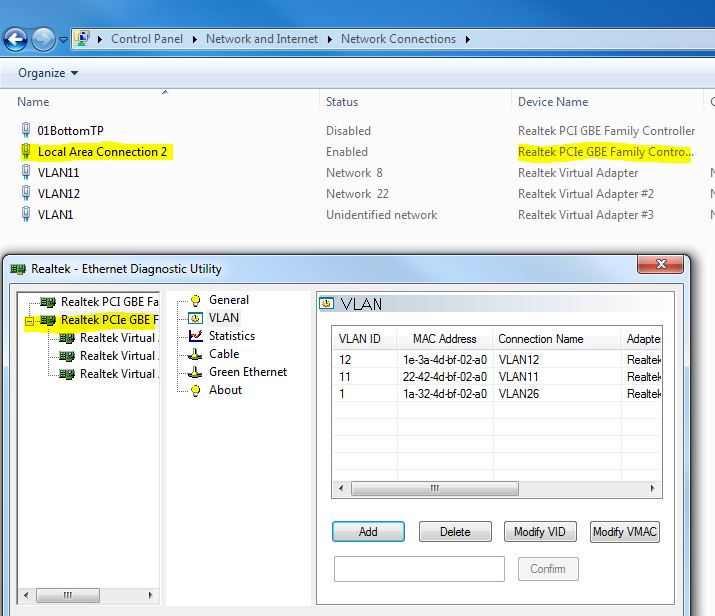Open the Cable page

click(x=224, y=354)
